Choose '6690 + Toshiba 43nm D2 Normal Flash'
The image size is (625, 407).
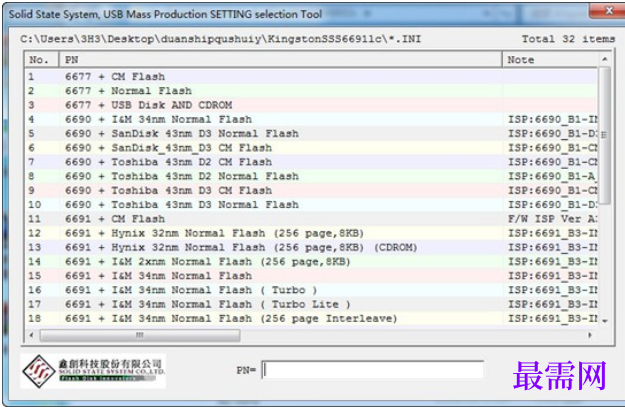tap(311, 176)
